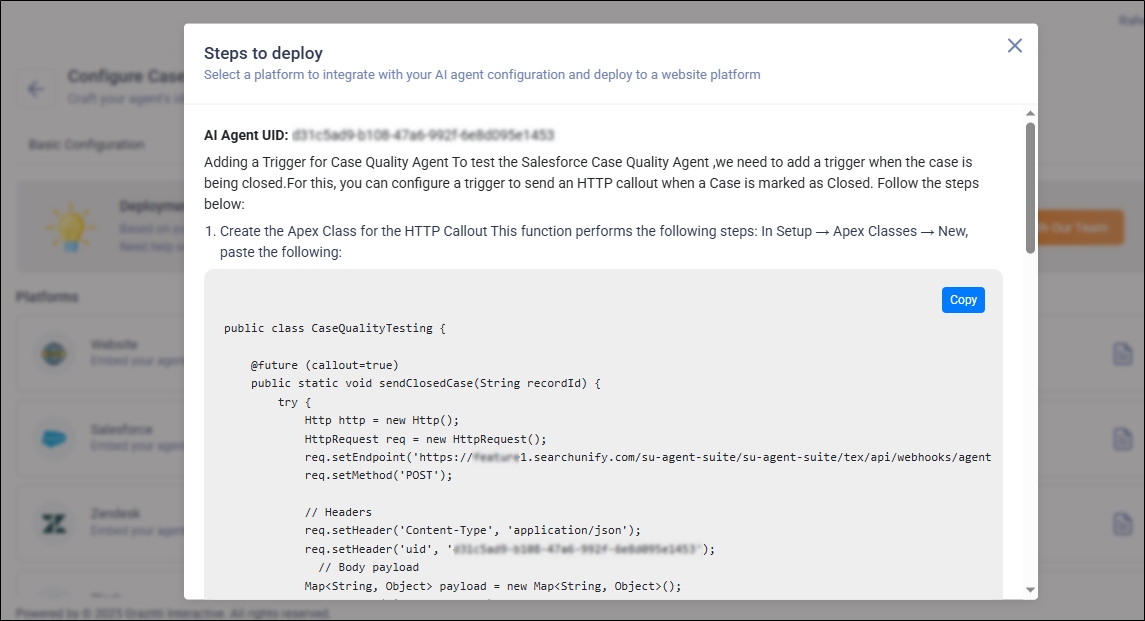Click the Zendesk logo icon

click(53, 522)
